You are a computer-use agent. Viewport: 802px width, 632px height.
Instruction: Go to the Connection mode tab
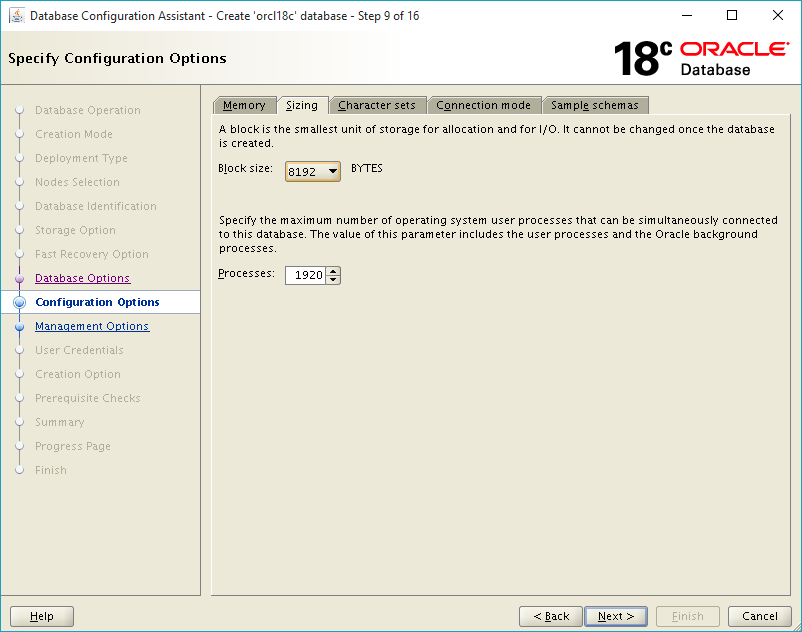[483, 105]
